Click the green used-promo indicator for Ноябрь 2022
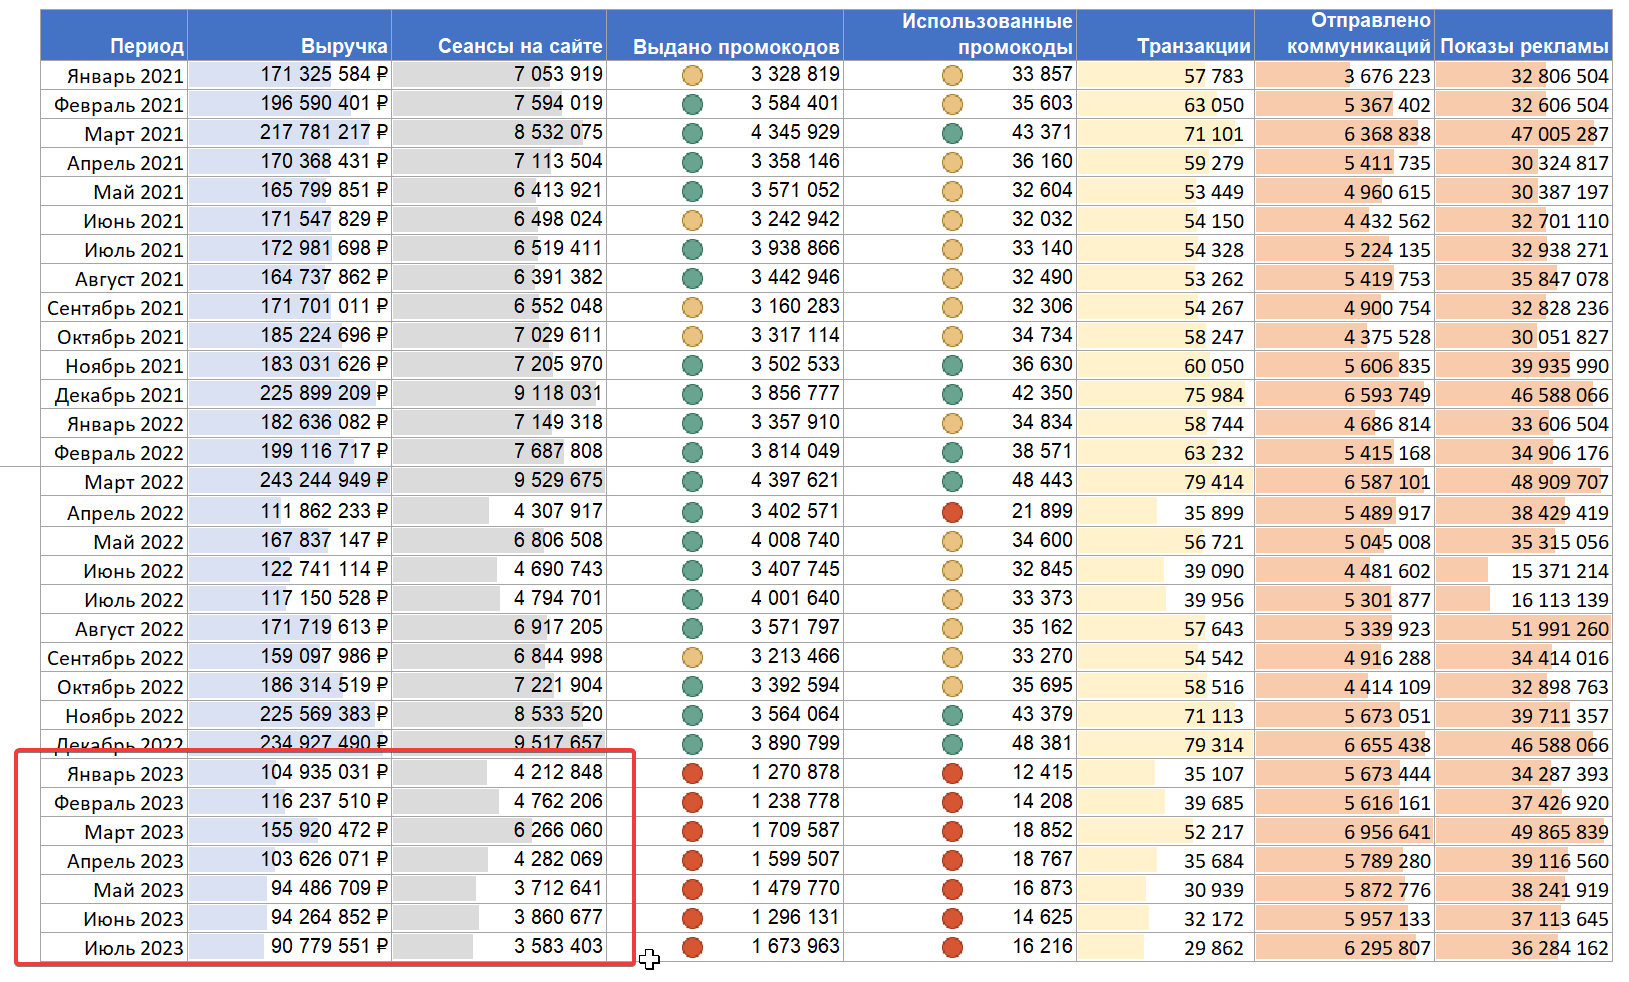This screenshot has height=982, width=1629. 952,716
